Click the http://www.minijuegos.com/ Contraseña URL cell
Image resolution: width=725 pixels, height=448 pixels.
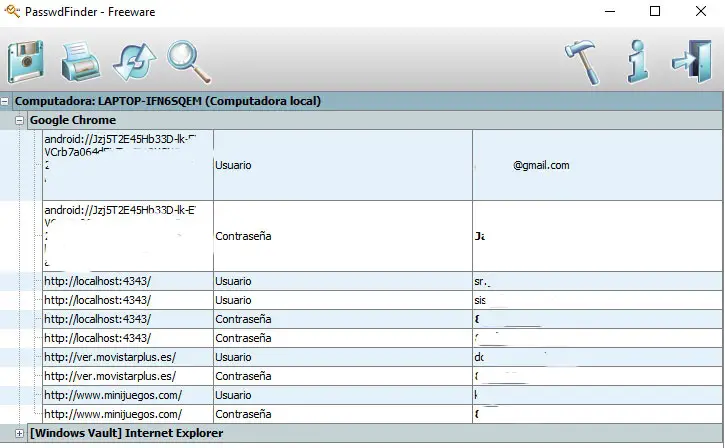coord(128,414)
